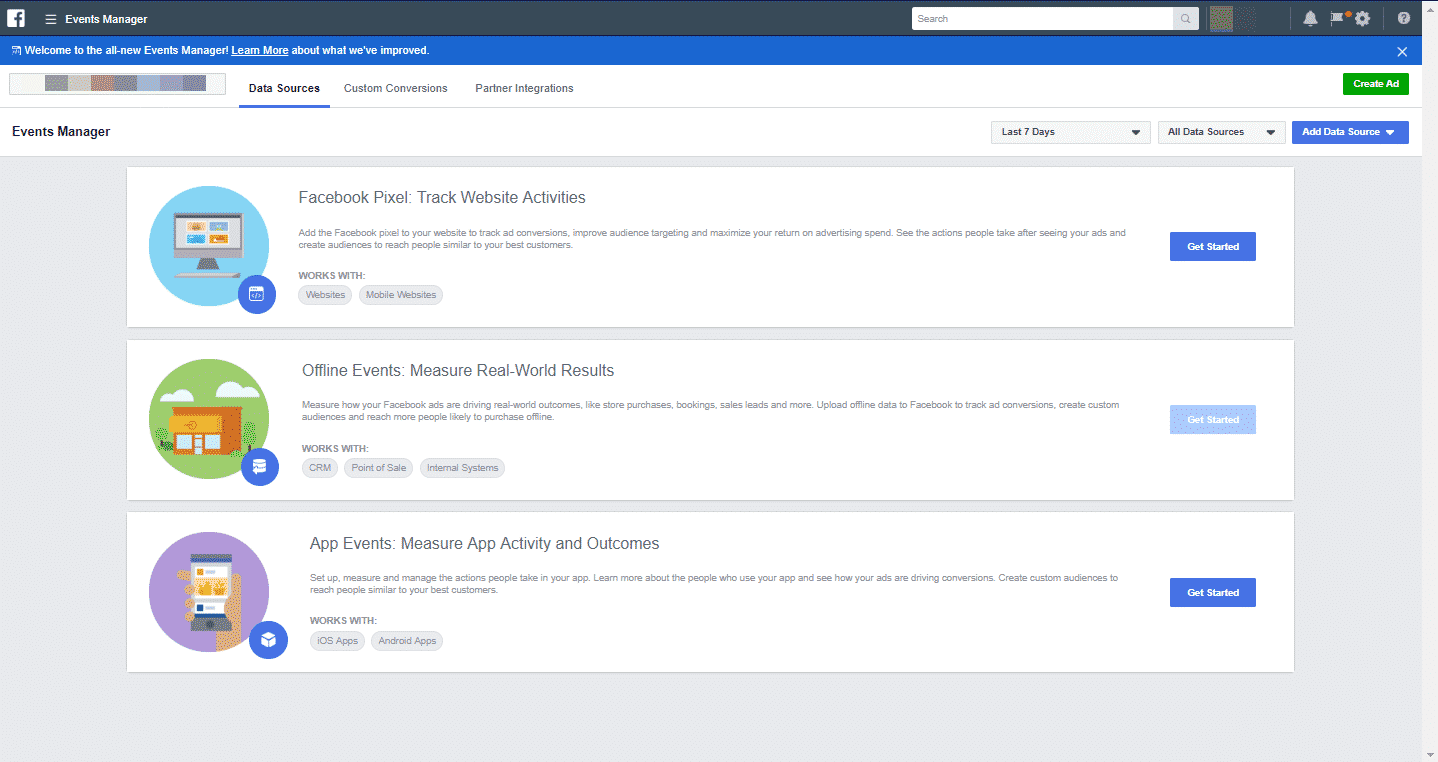The image size is (1438, 762).
Task: Click the search magnifier button
Action: (x=1186, y=19)
